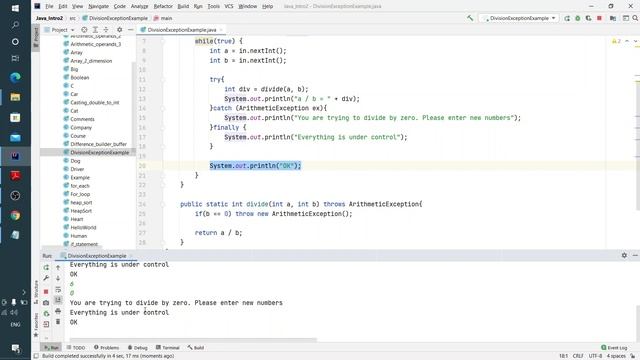
Task: Click Collapse All icon in Project panel
Action: point(106,30)
